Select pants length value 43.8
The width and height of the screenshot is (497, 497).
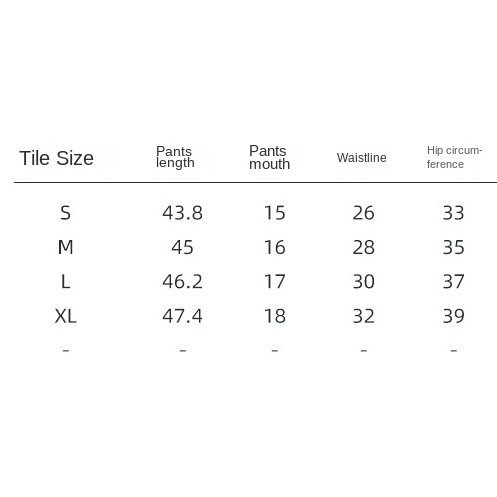182,213
